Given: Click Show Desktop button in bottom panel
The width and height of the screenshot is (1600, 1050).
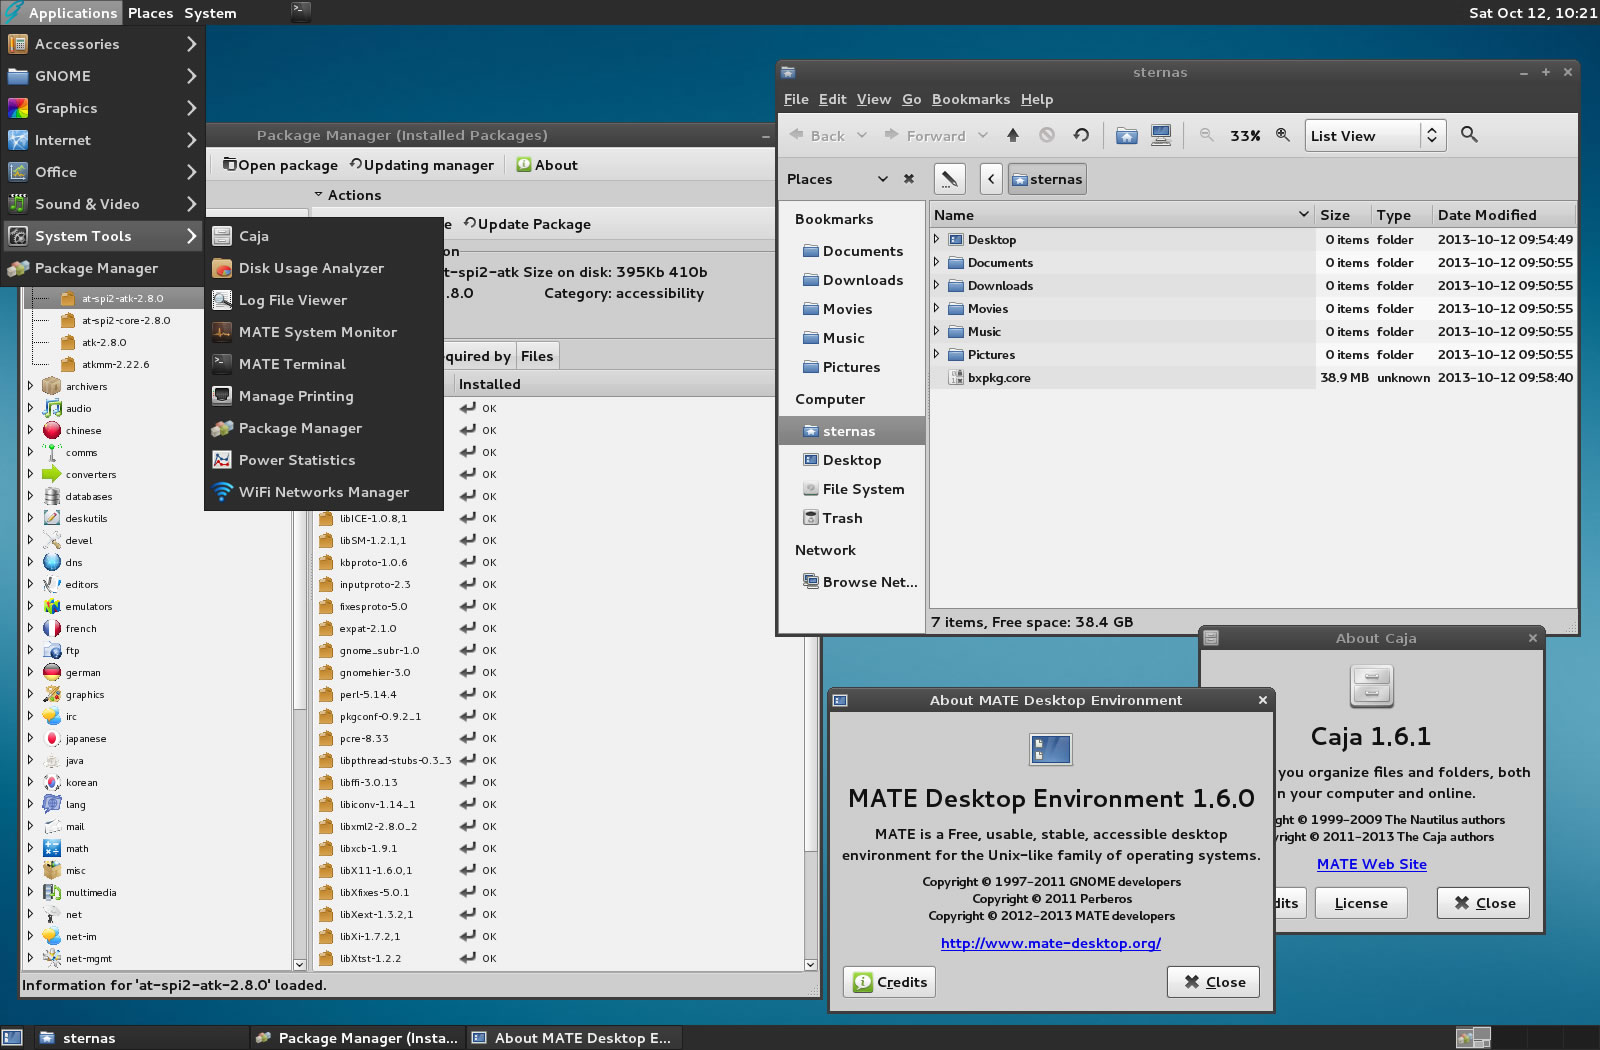Looking at the screenshot, I should click(12, 1038).
